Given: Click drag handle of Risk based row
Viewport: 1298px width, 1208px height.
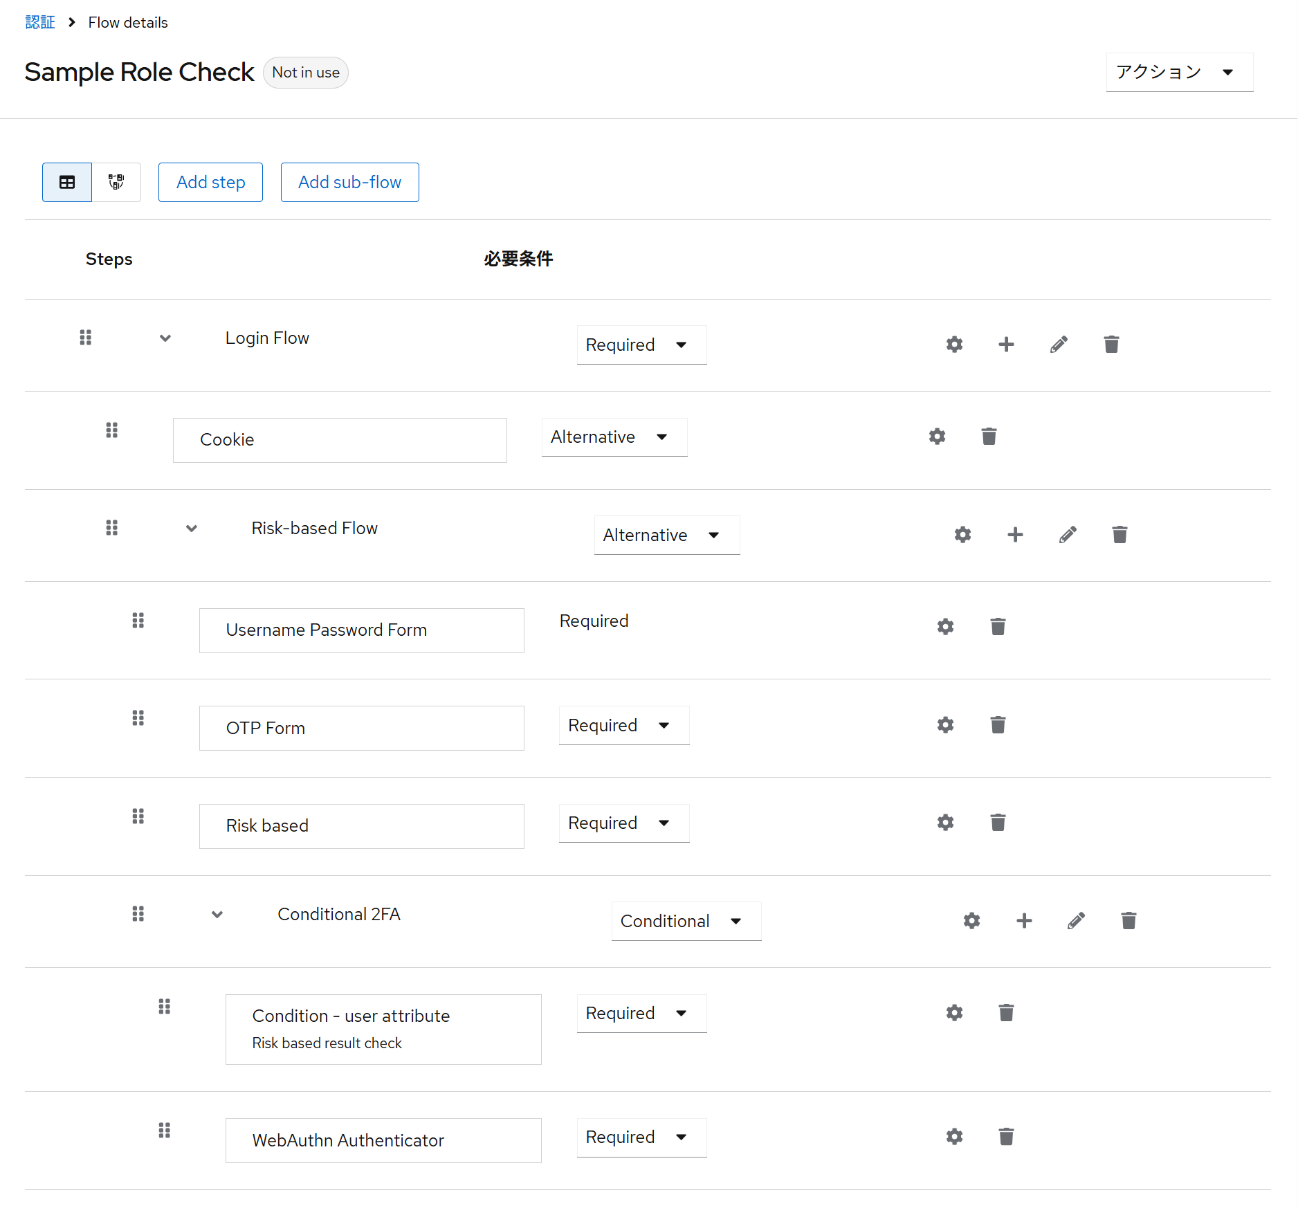Looking at the screenshot, I should pyautogui.click(x=138, y=816).
